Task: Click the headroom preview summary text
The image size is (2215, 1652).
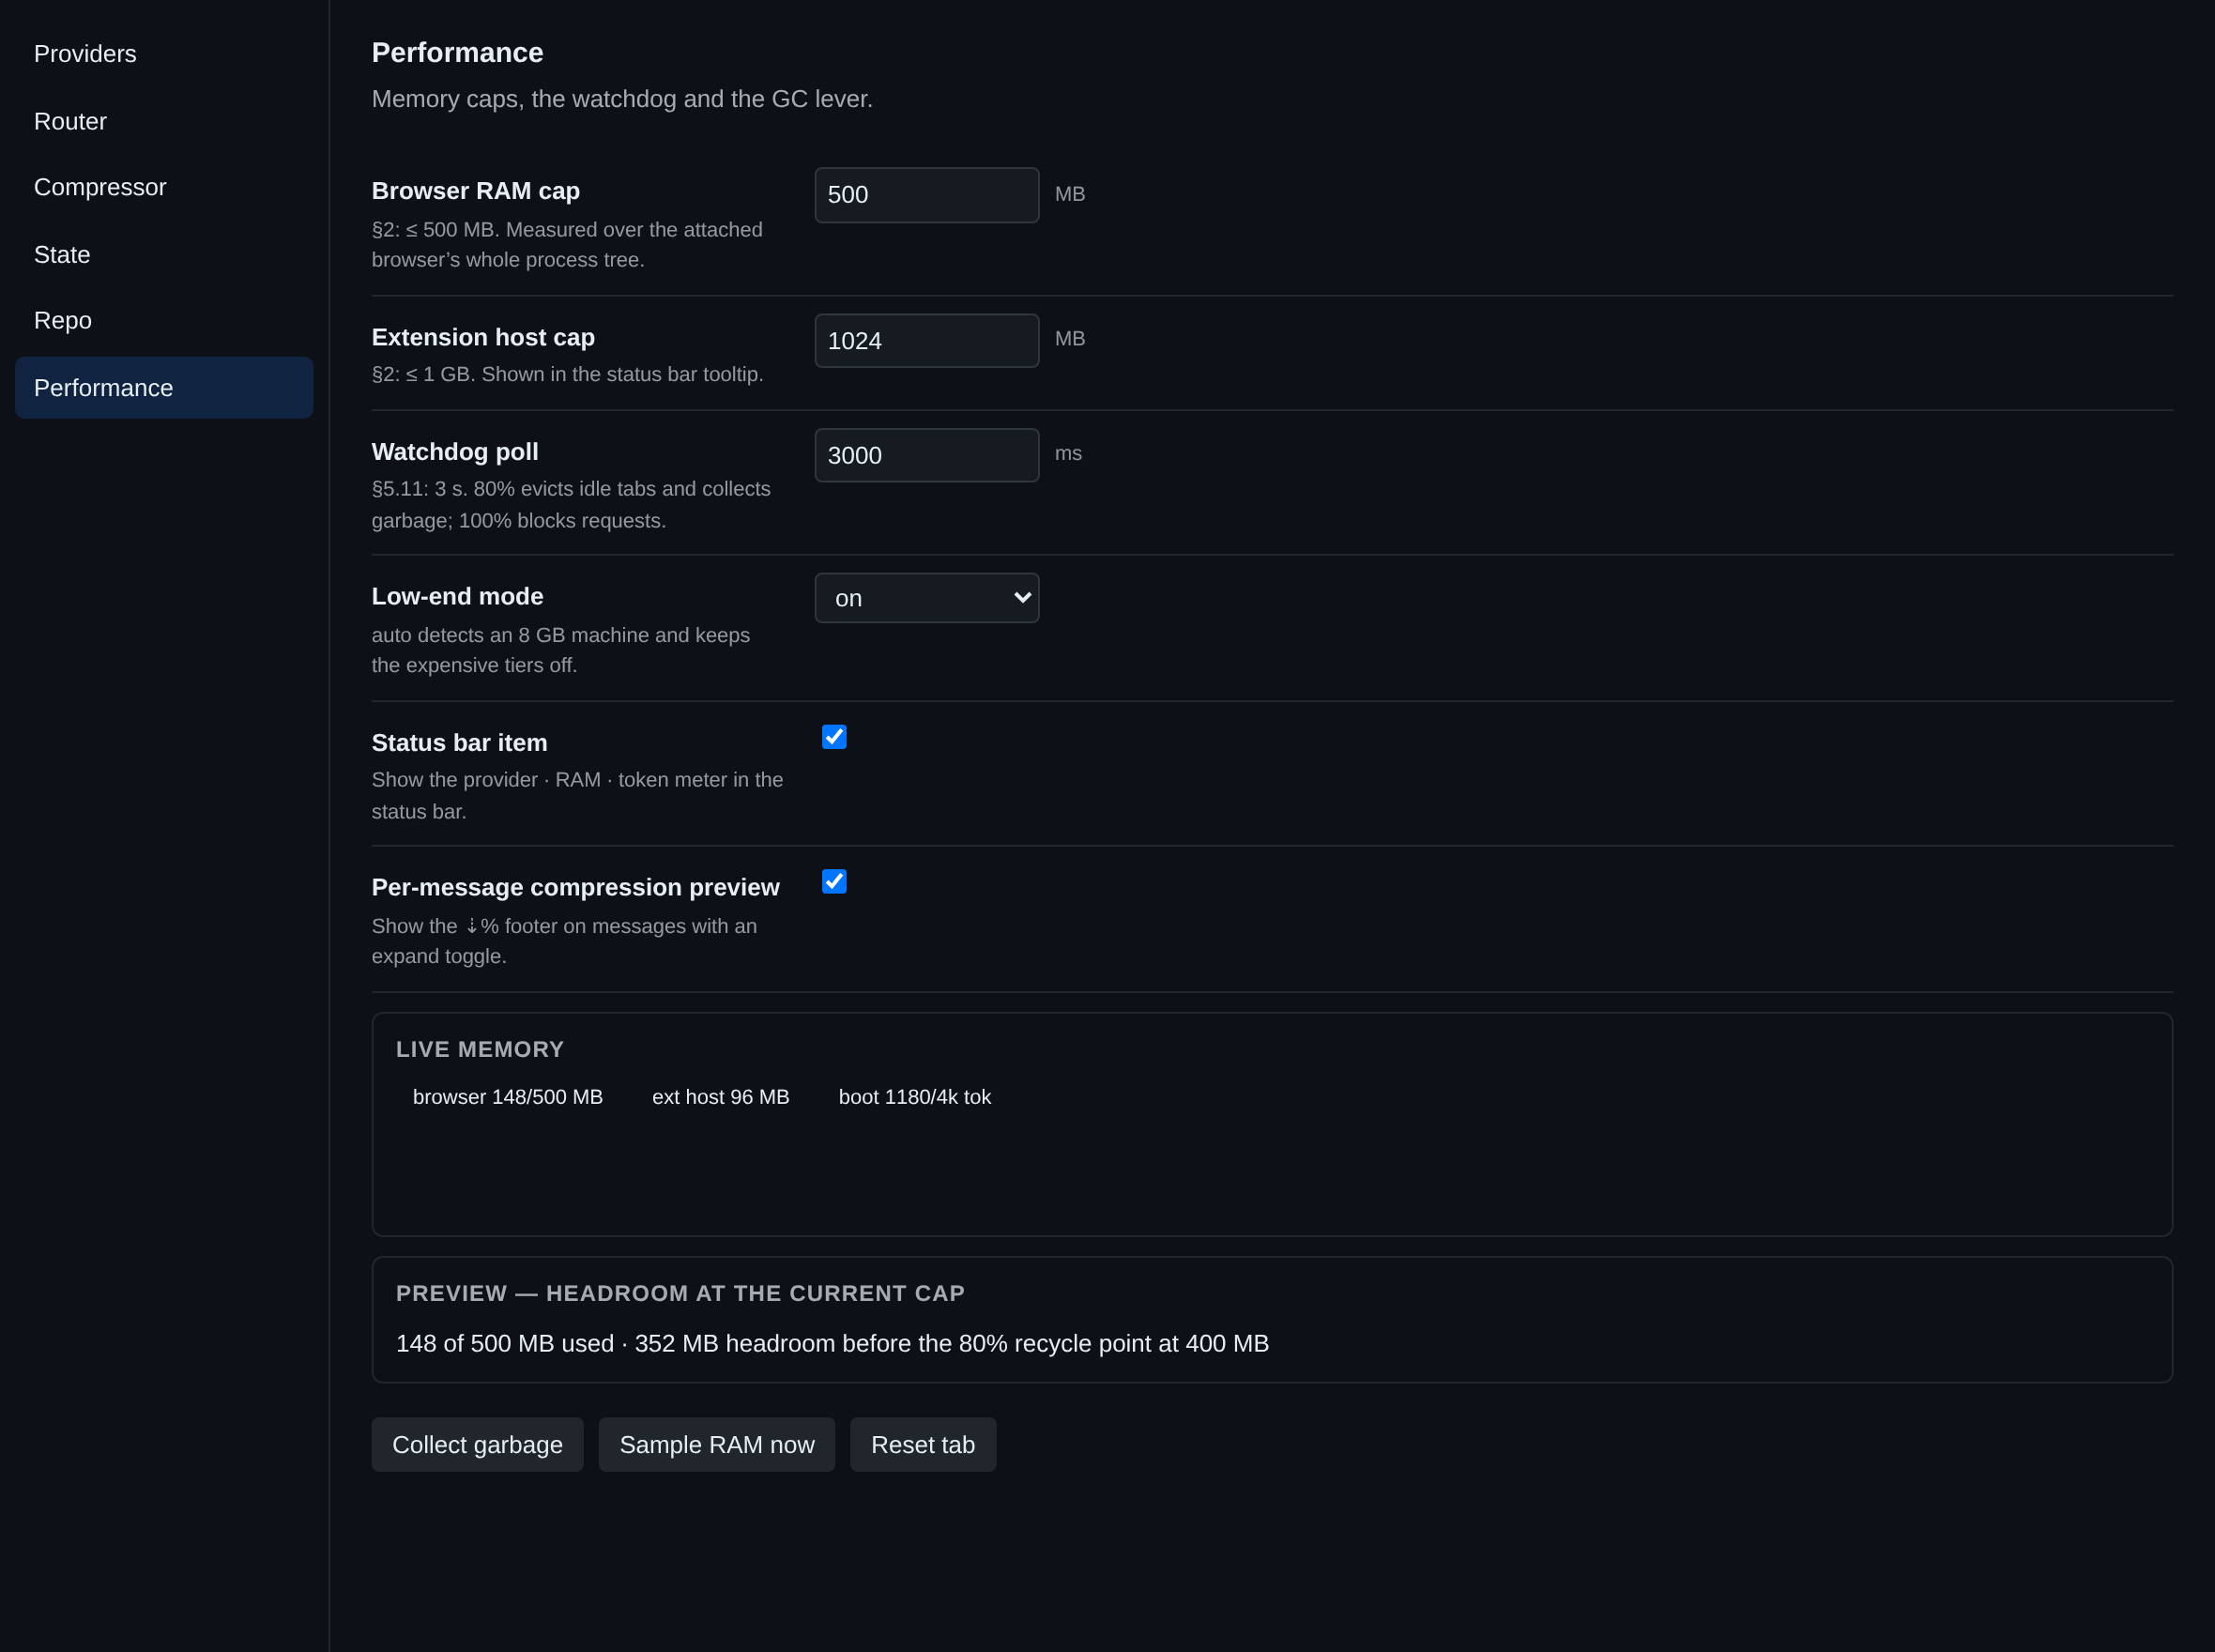Action: pyautogui.click(x=832, y=1343)
